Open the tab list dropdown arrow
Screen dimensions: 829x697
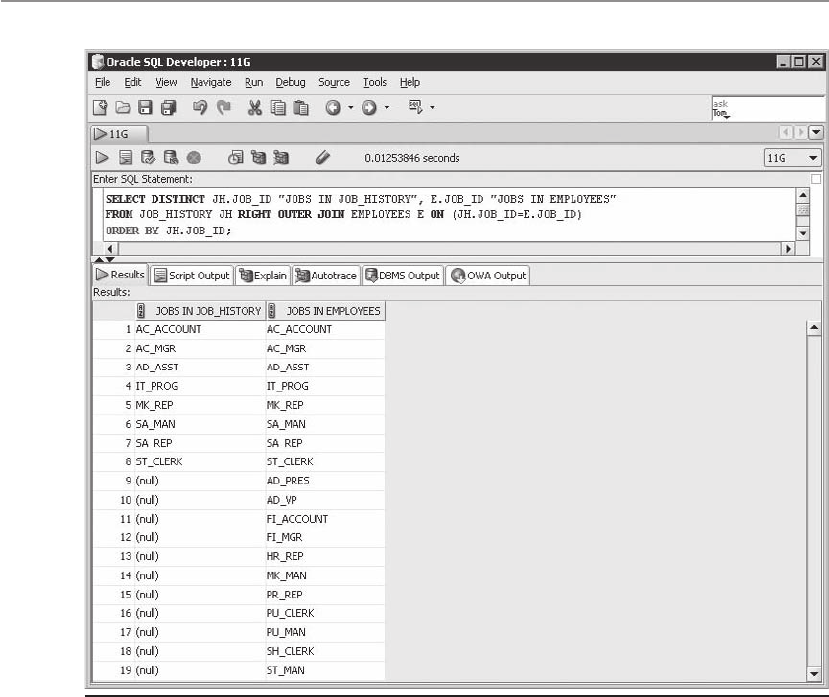click(816, 132)
